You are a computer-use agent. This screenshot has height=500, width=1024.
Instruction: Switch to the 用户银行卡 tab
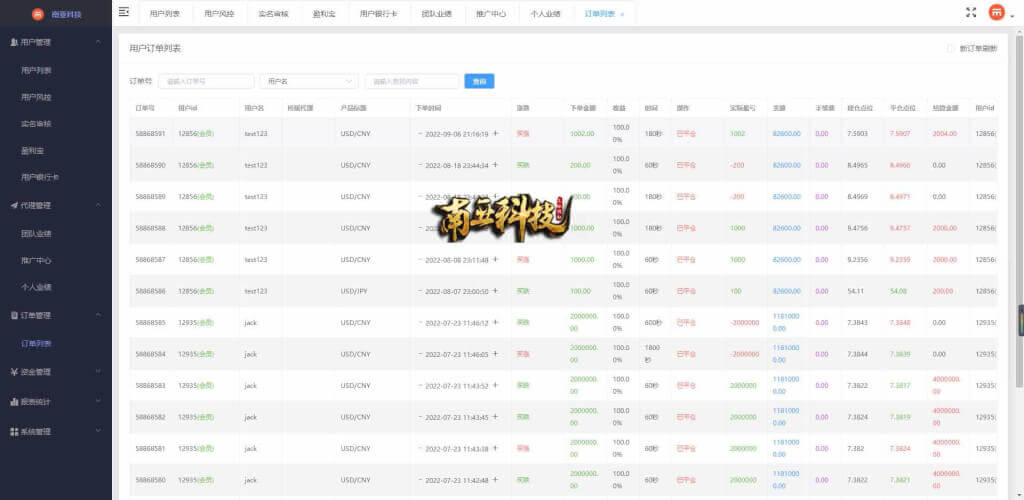379,14
